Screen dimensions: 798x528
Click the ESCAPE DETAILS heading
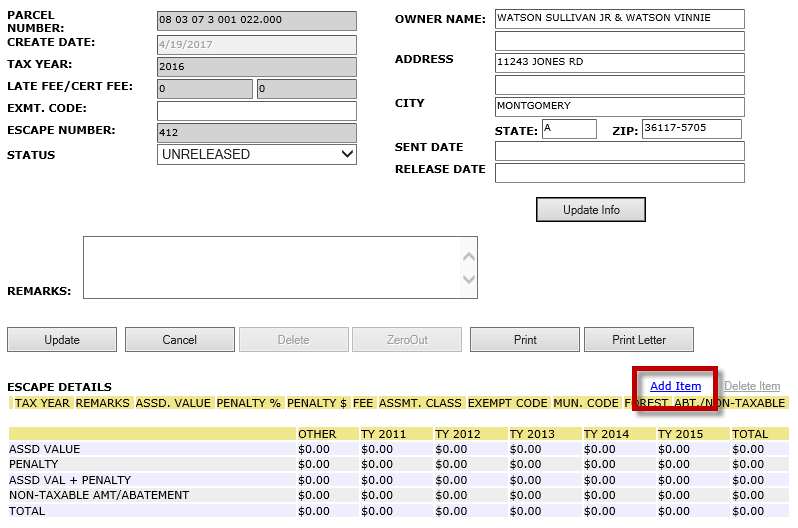(60, 387)
